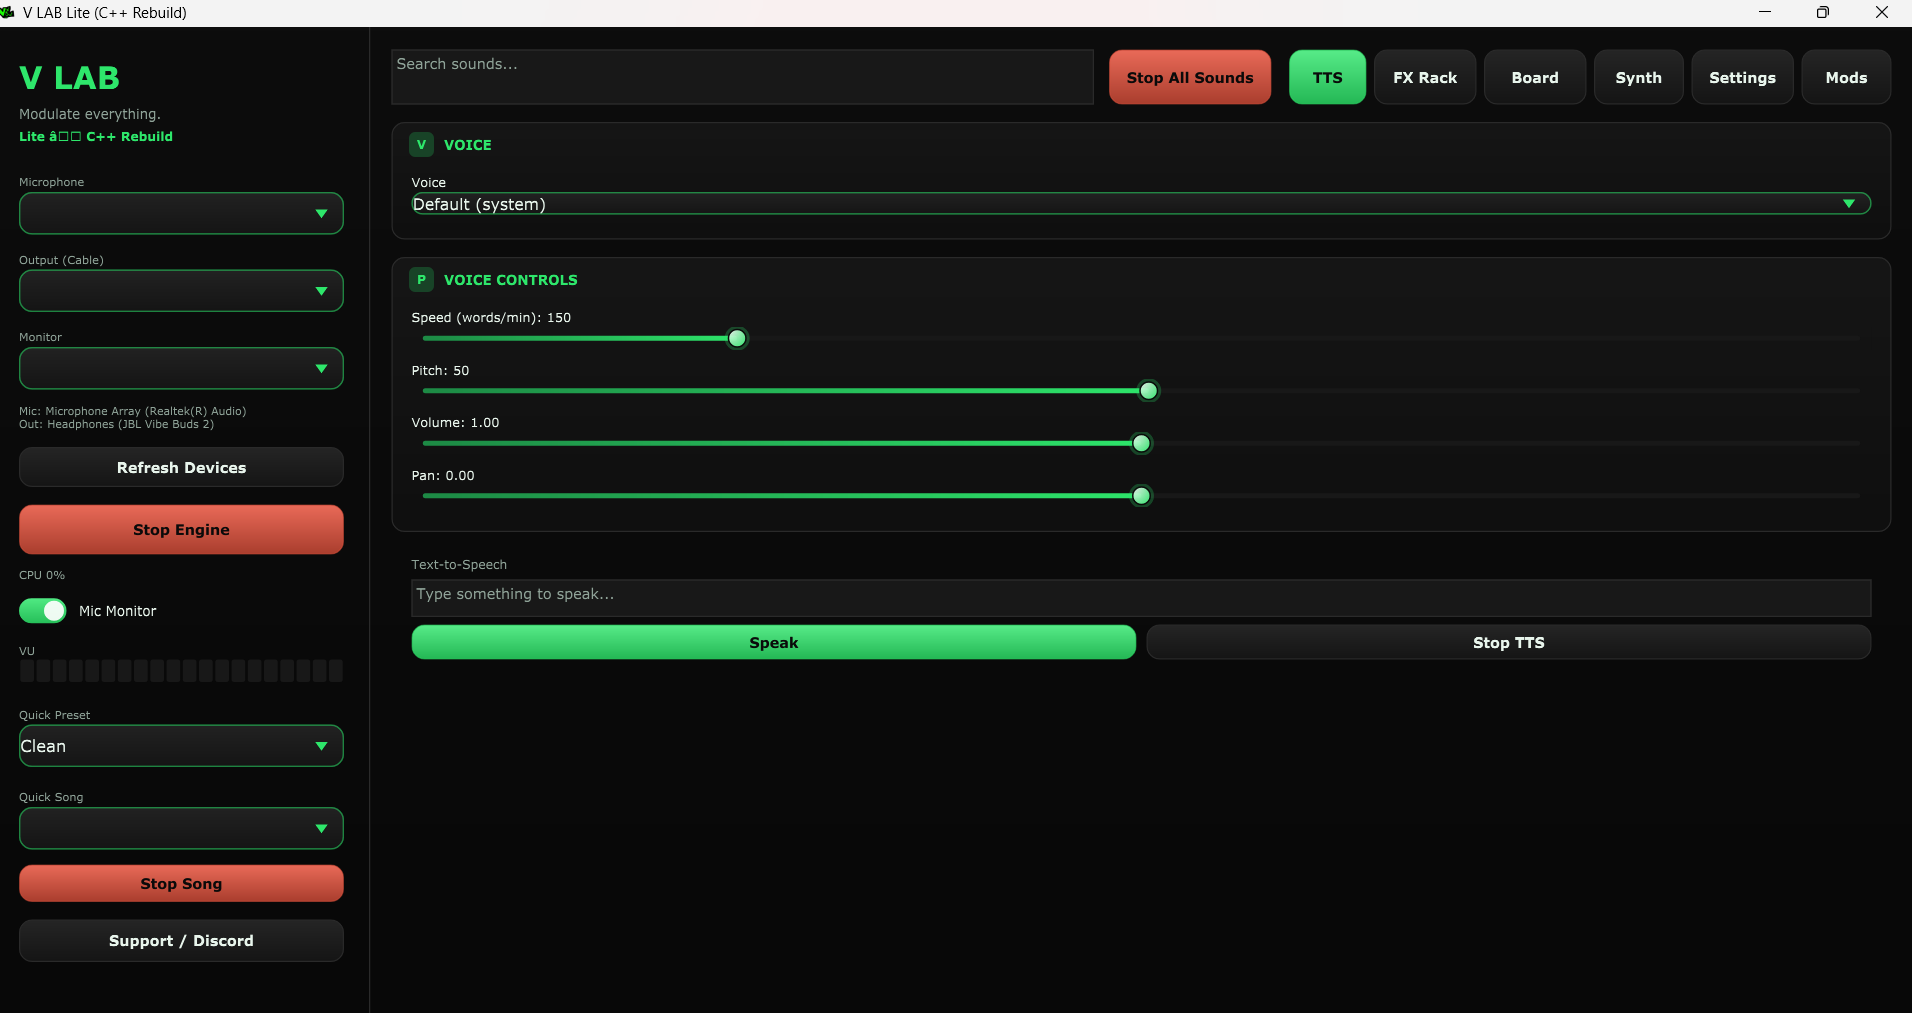
Task: Expand the Quick Preset dropdown showing Clean
Action: [181, 746]
